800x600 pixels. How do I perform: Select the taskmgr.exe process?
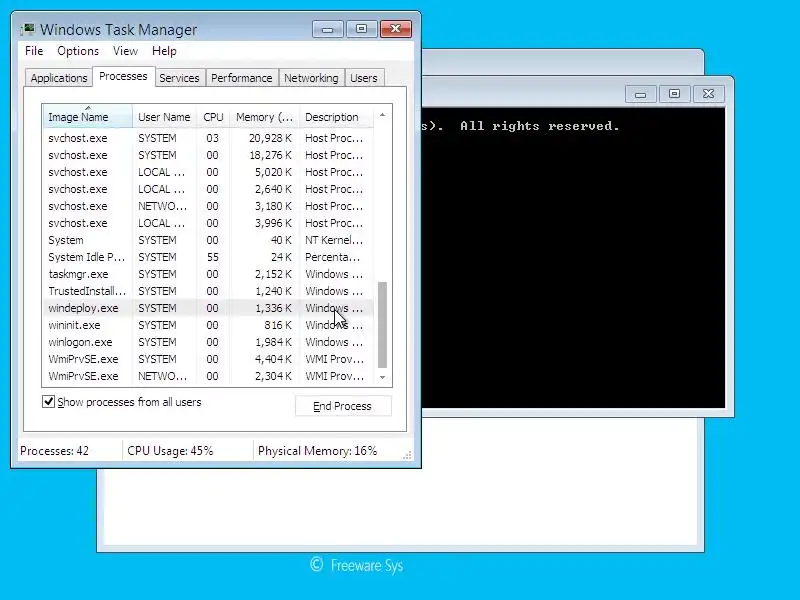pos(208,274)
